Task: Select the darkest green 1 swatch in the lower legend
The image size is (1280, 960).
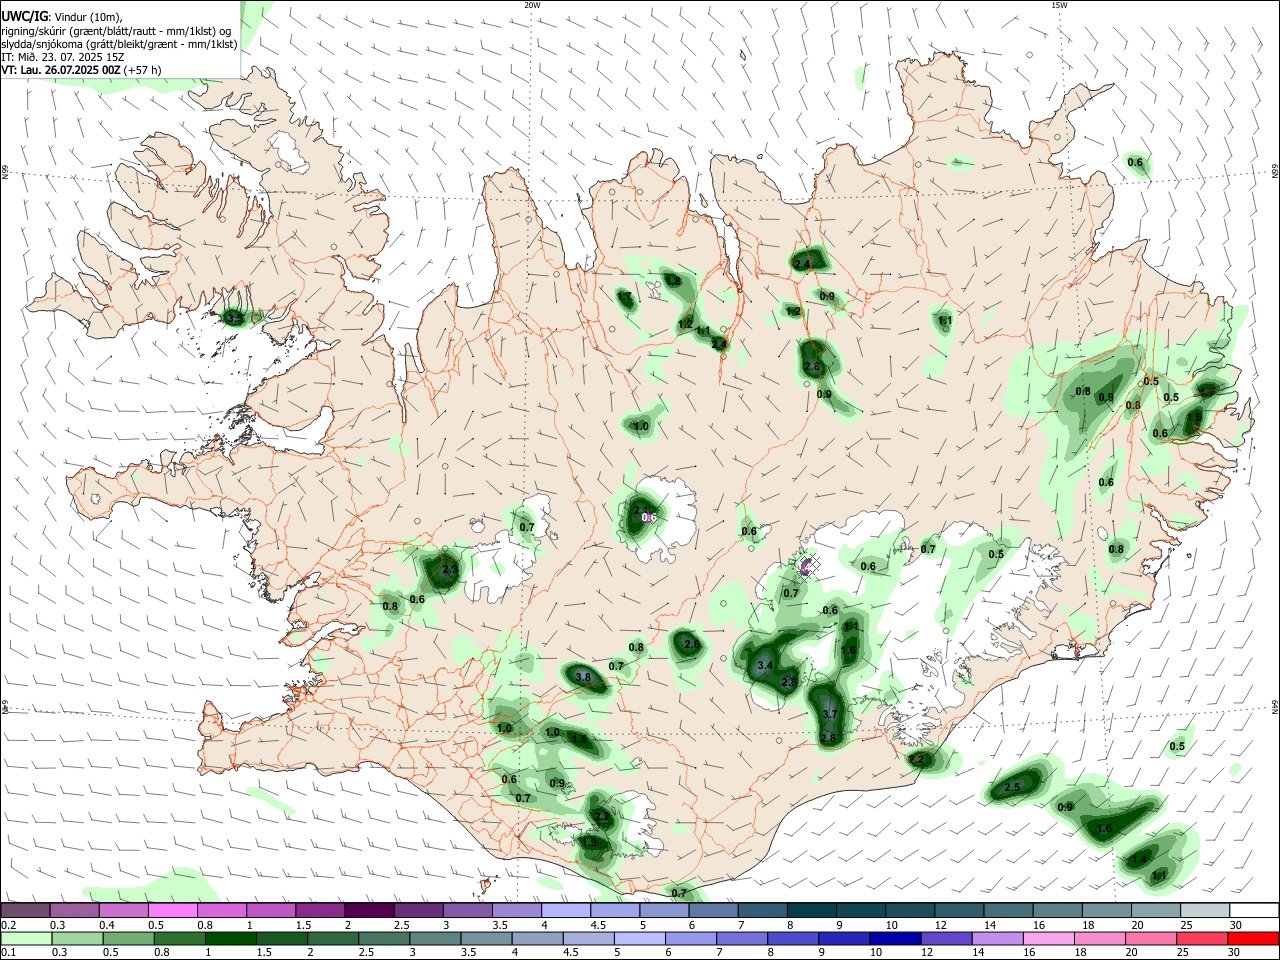Action: coord(230,939)
